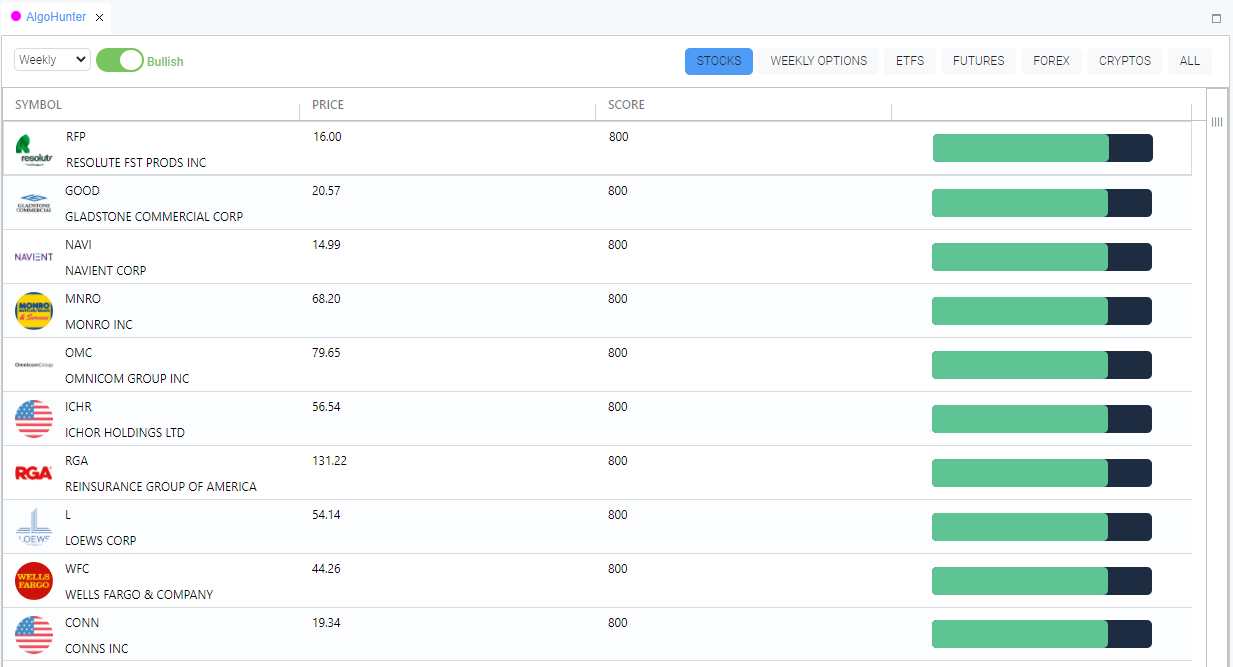Switch to CRYPTOS filter
This screenshot has width=1233, height=667.
[1125, 61]
